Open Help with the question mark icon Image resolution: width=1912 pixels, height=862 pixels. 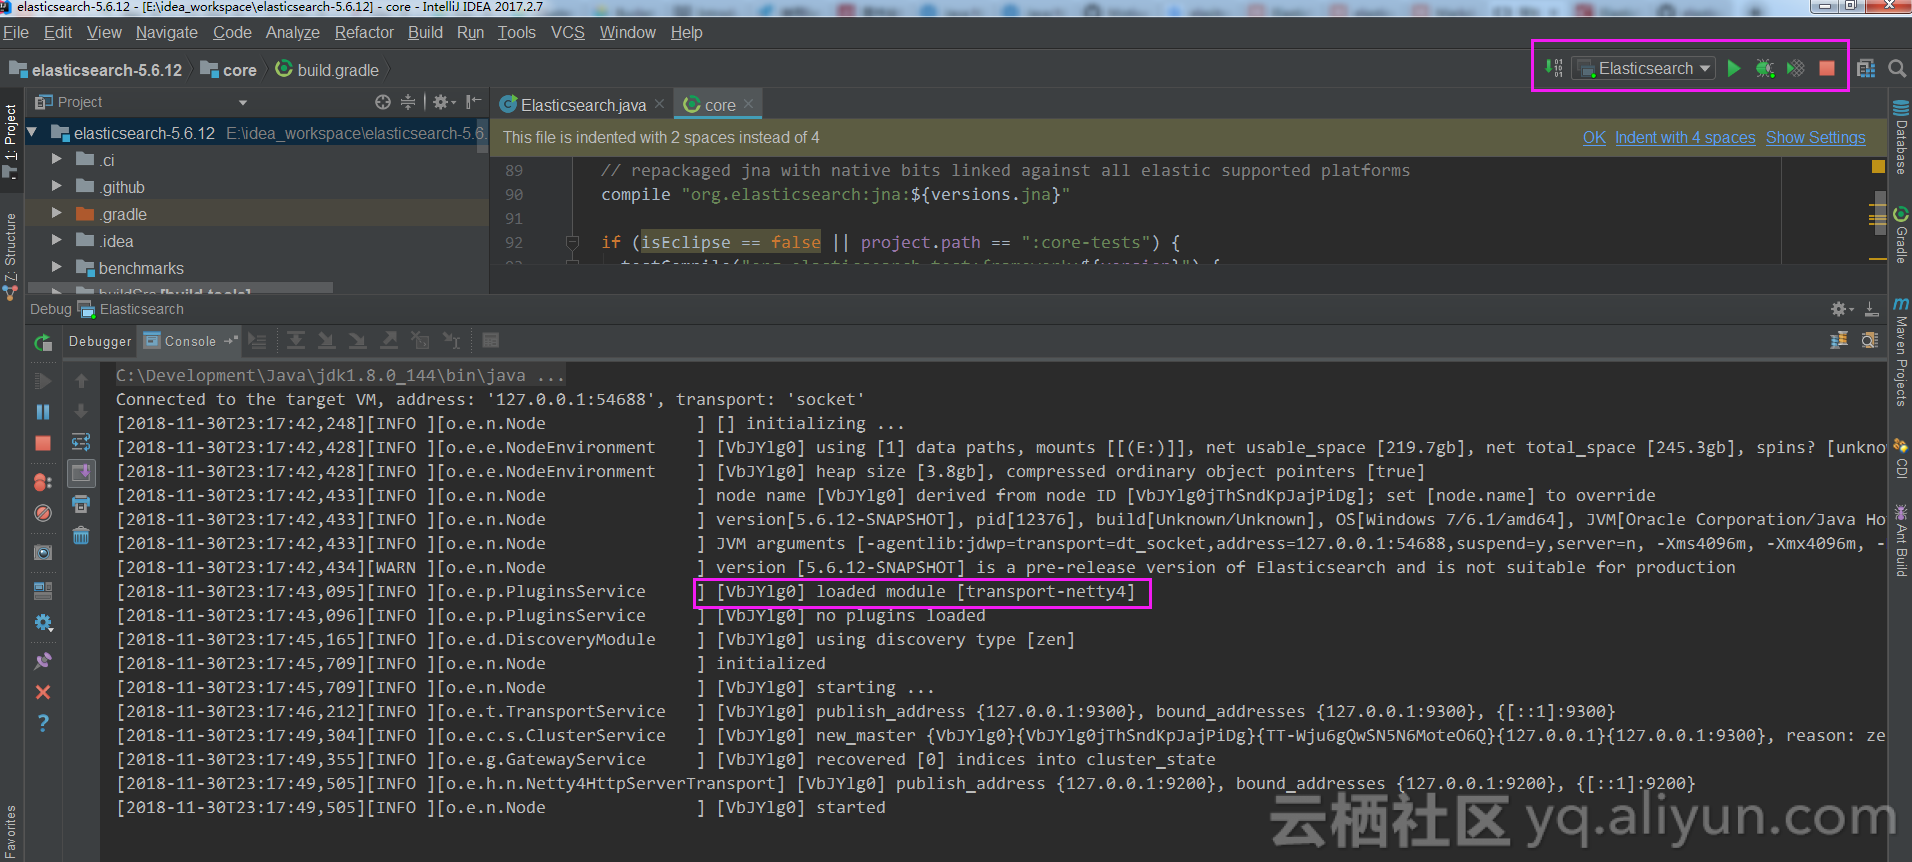click(x=43, y=723)
